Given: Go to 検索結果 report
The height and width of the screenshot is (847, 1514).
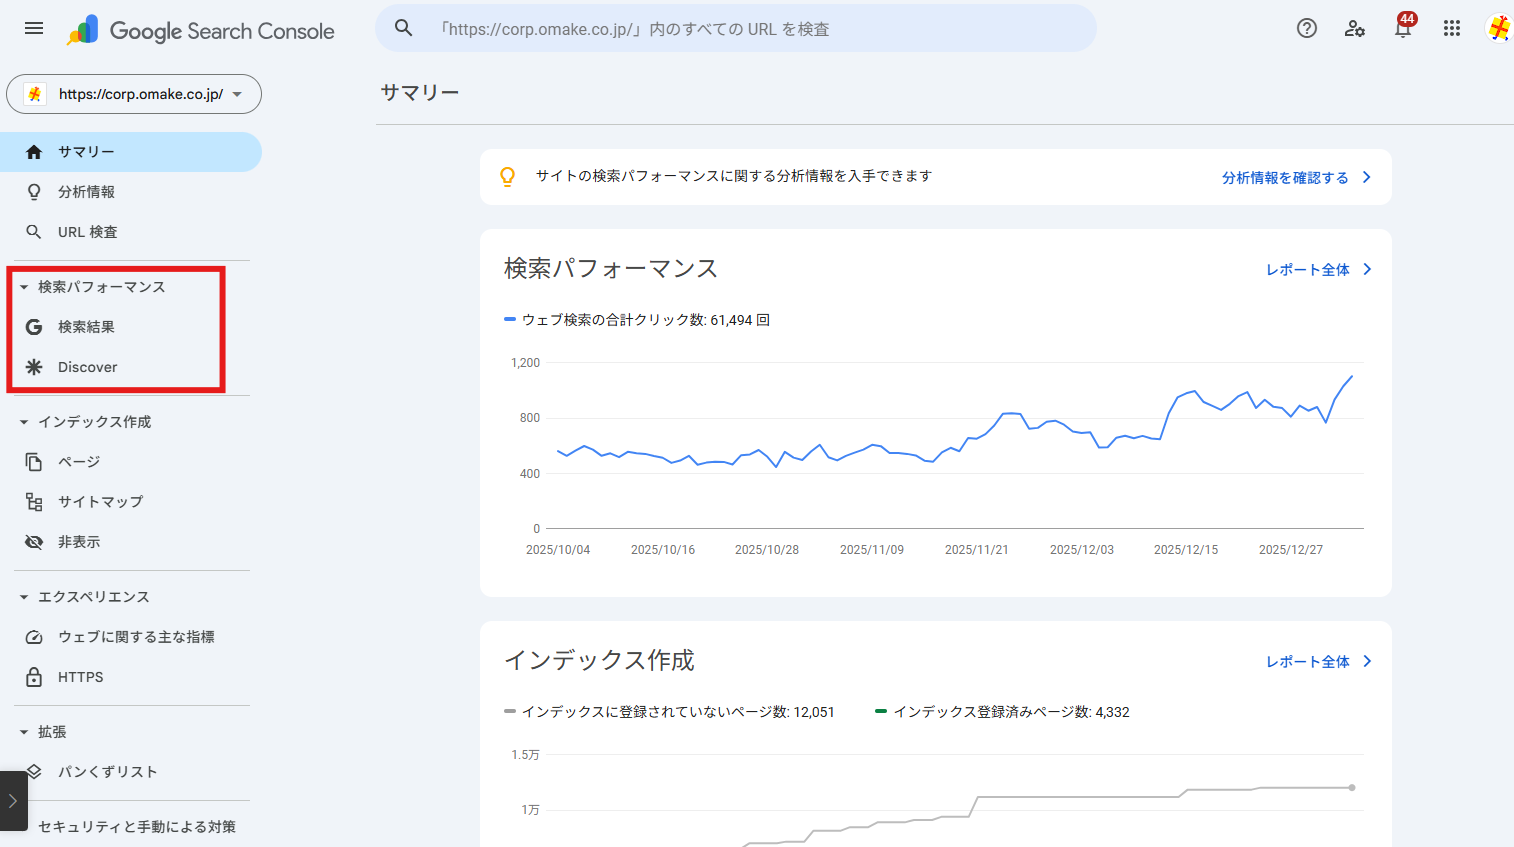Looking at the screenshot, I should pyautogui.click(x=86, y=327).
